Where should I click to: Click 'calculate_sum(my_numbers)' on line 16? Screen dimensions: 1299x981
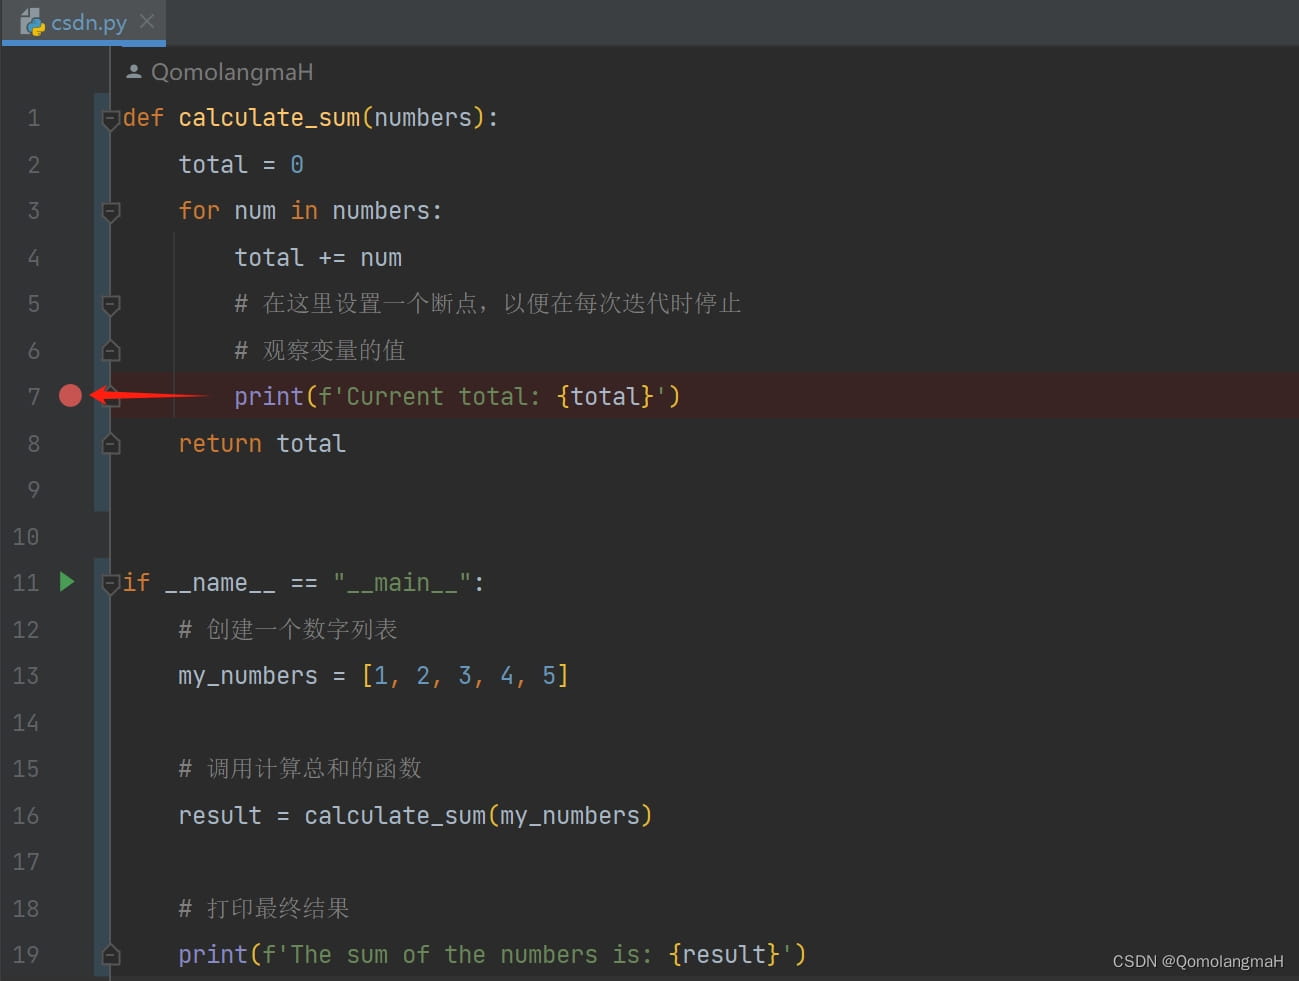pyautogui.click(x=478, y=816)
